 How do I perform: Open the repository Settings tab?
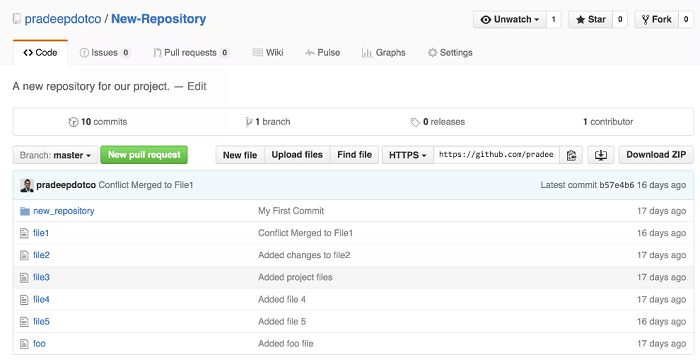pos(450,53)
